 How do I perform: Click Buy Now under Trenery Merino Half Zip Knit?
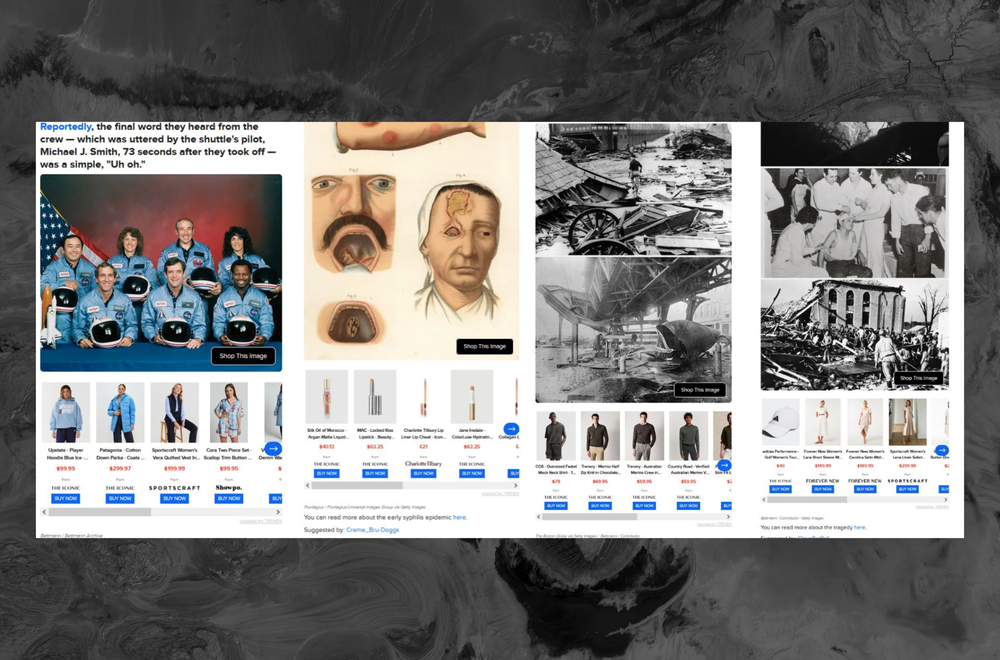pyautogui.click(x=600, y=506)
